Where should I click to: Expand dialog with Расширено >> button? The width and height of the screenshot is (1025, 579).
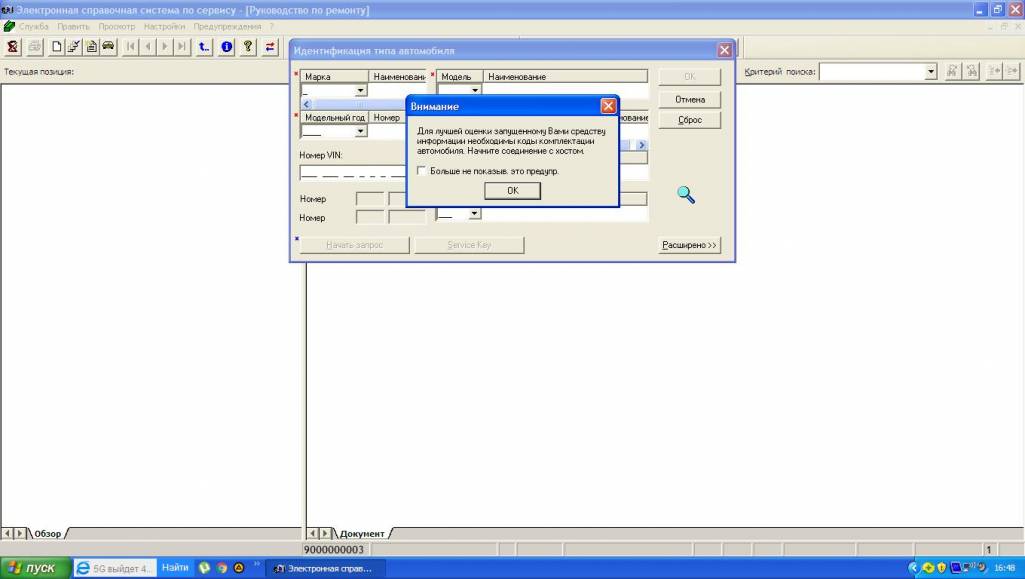(689, 245)
